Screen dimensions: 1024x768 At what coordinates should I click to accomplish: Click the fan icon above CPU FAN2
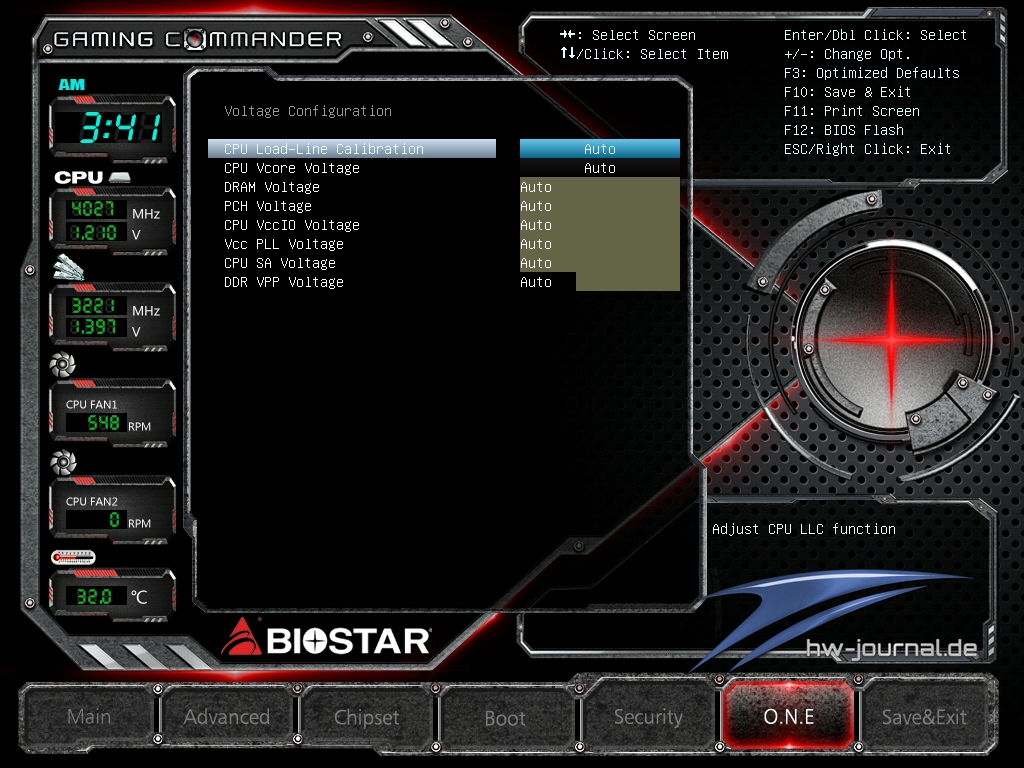tap(63, 462)
